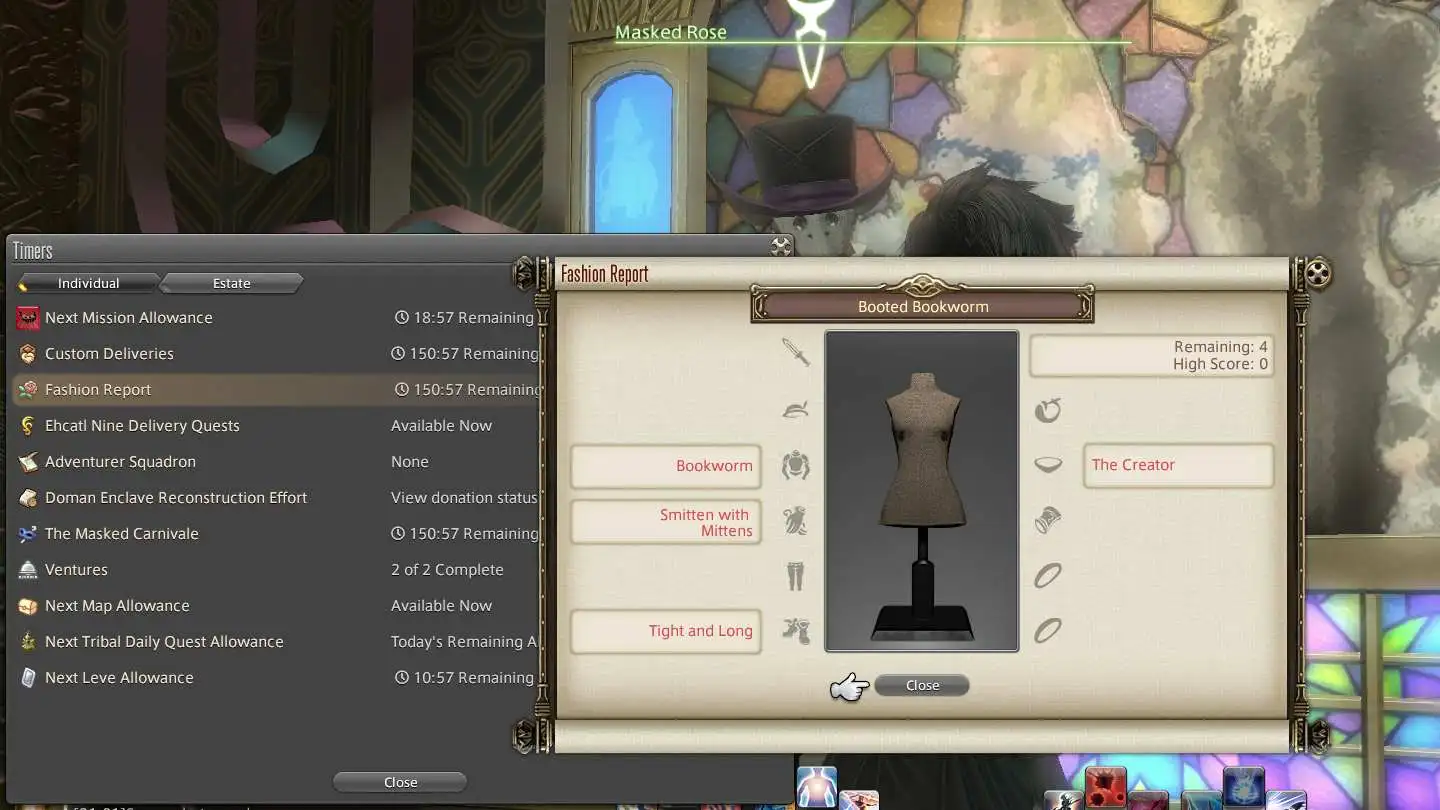Click the Ventures bell icon
This screenshot has height=810, width=1440.
(x=28, y=570)
